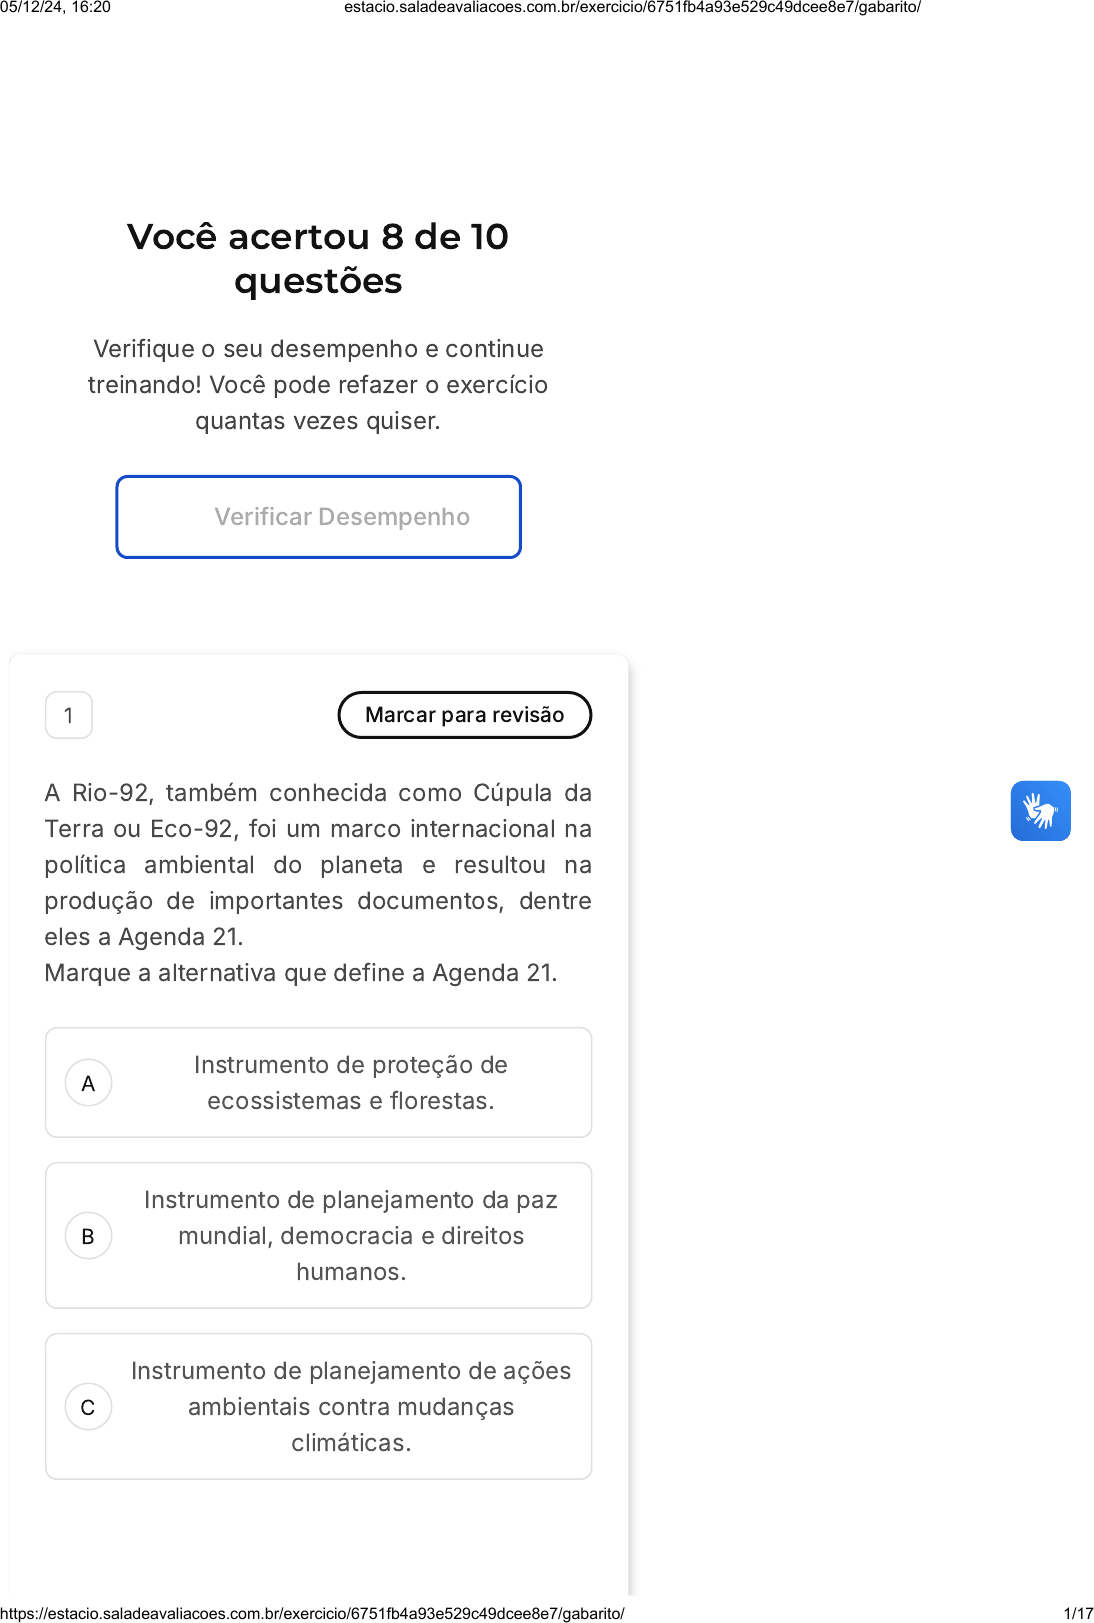Select the letter A option circle
This screenshot has height=1623, width=1094.
point(88,1083)
